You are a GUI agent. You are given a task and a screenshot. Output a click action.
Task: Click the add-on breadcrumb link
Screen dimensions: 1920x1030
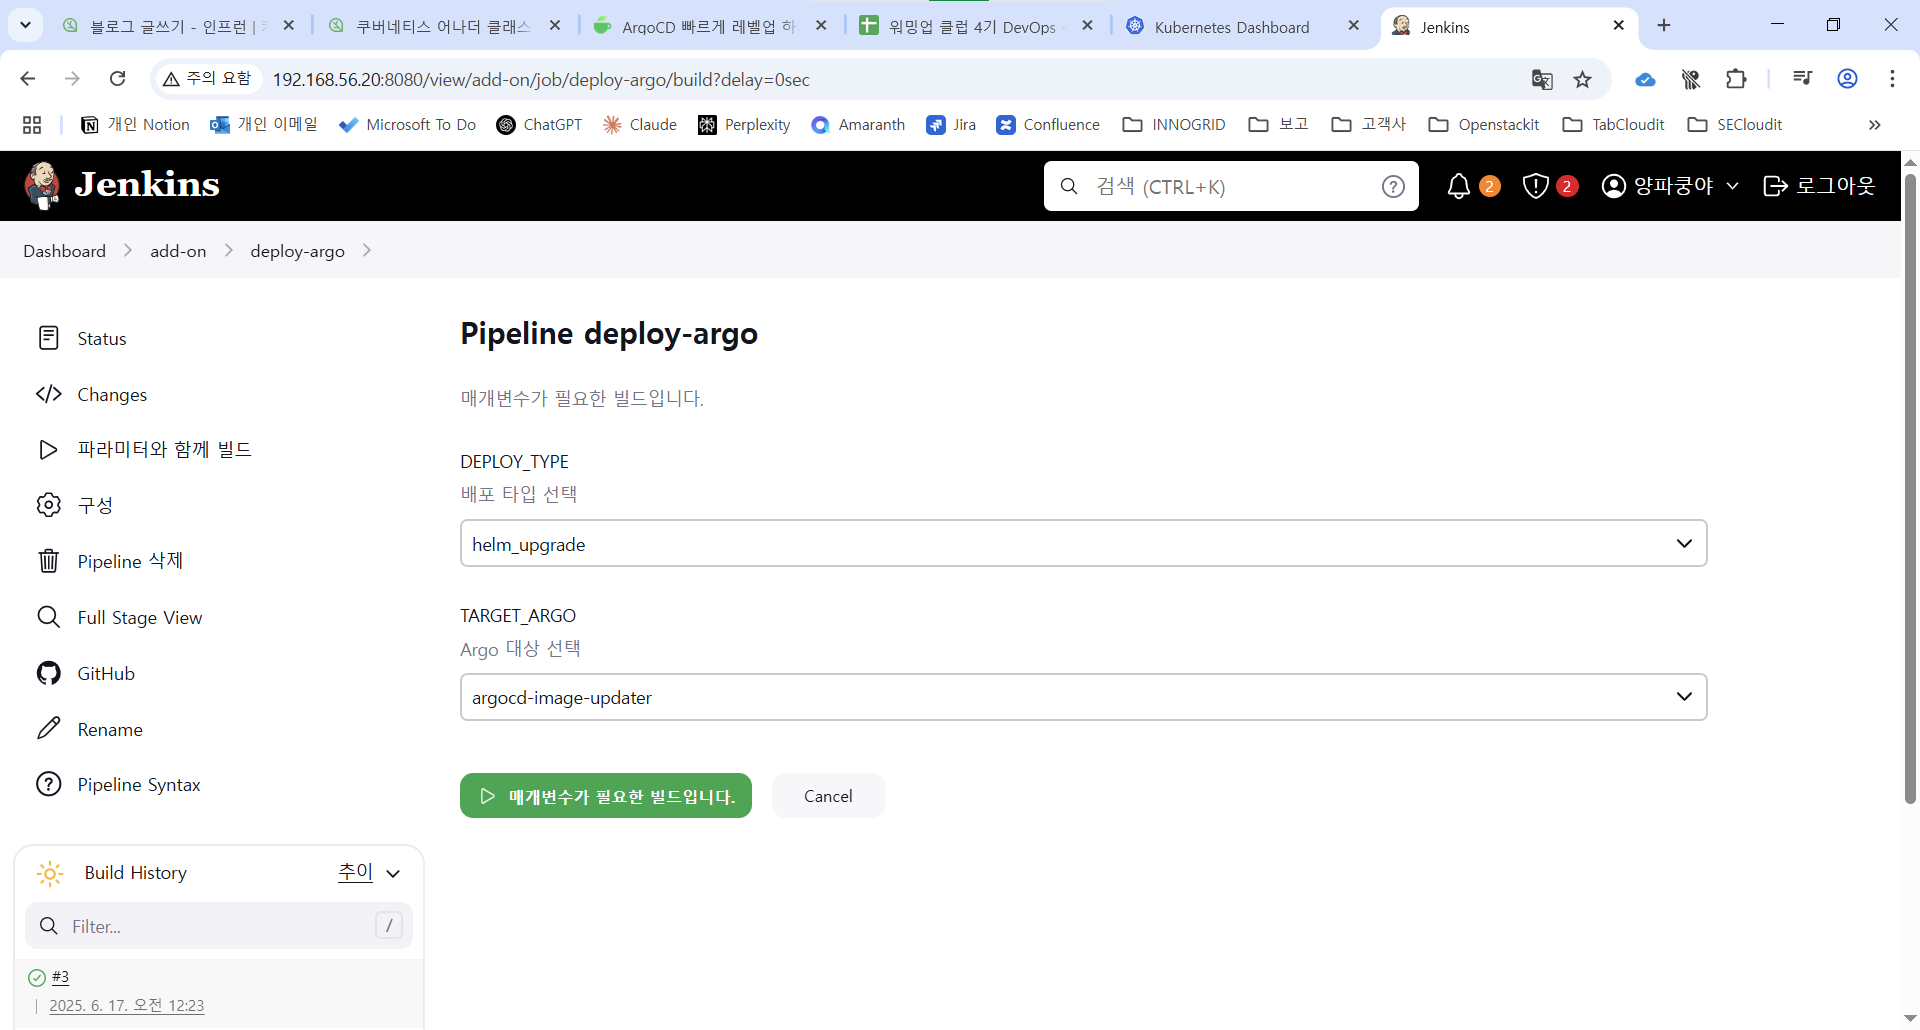(178, 251)
